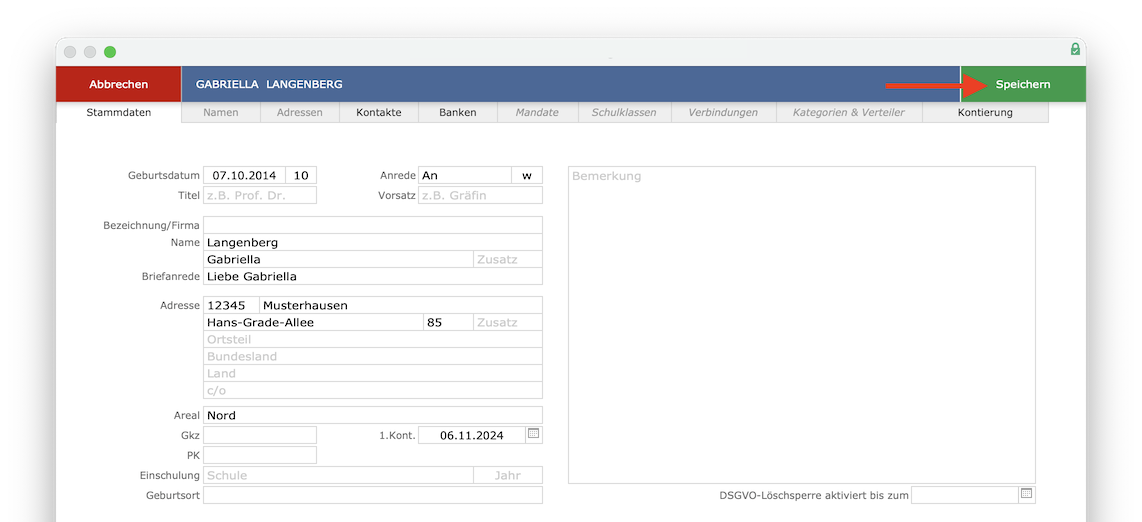
Task: Edit 1.Kont. date field 06.11.2024
Action: coord(472,435)
